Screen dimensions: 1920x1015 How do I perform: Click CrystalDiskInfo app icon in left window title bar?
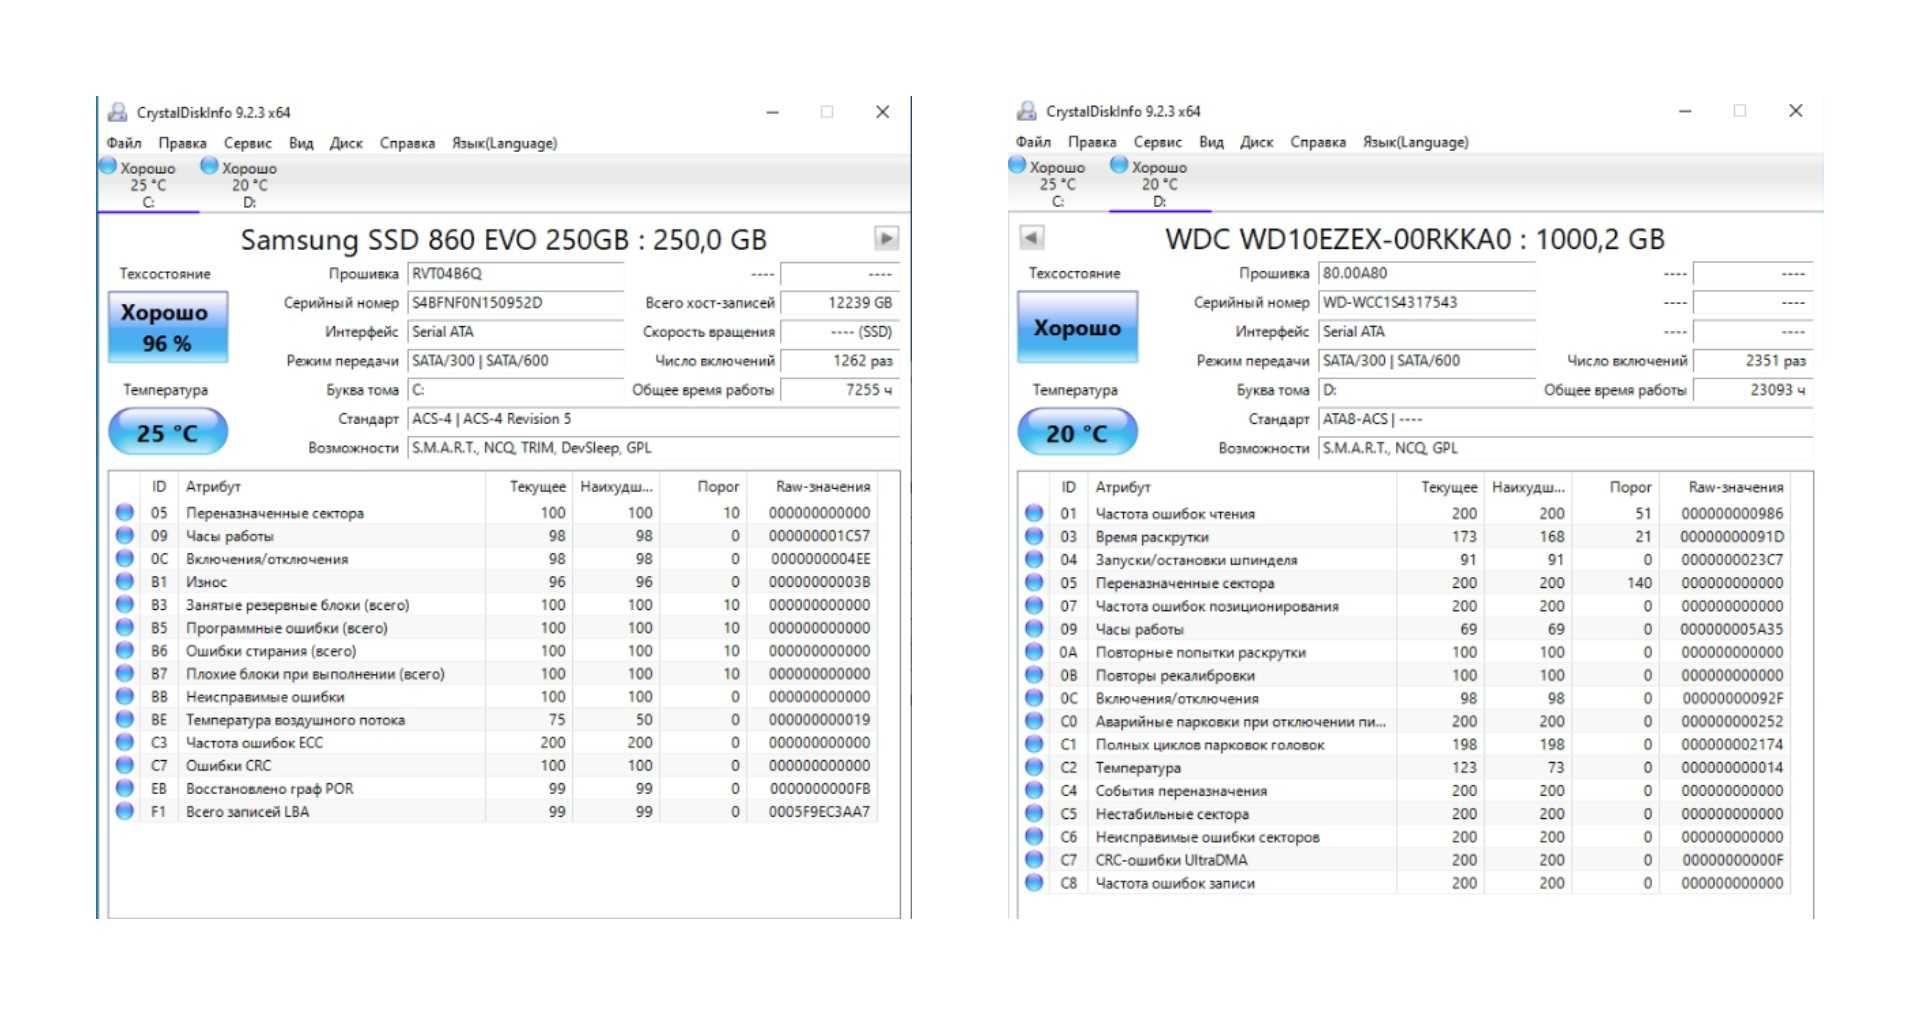pyautogui.click(x=118, y=112)
